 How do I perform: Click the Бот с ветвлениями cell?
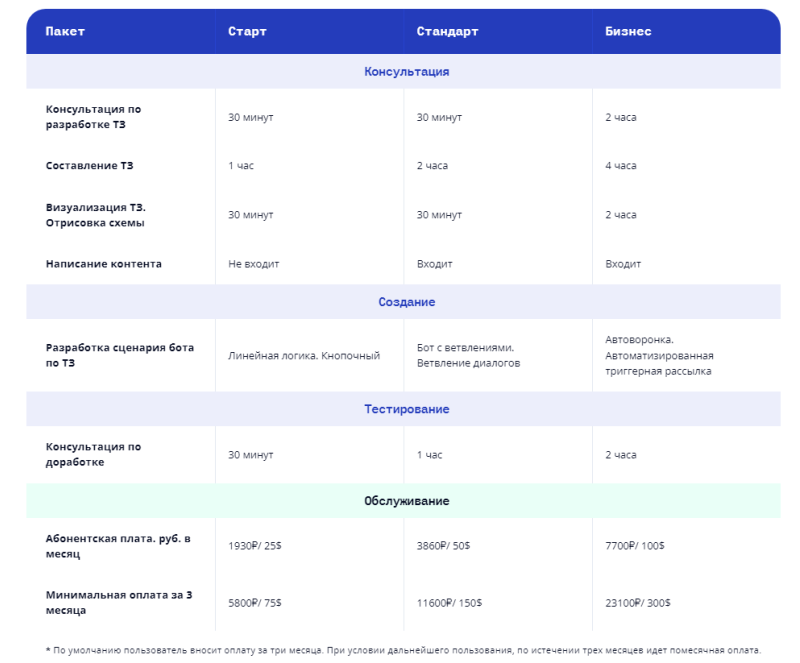click(x=468, y=355)
